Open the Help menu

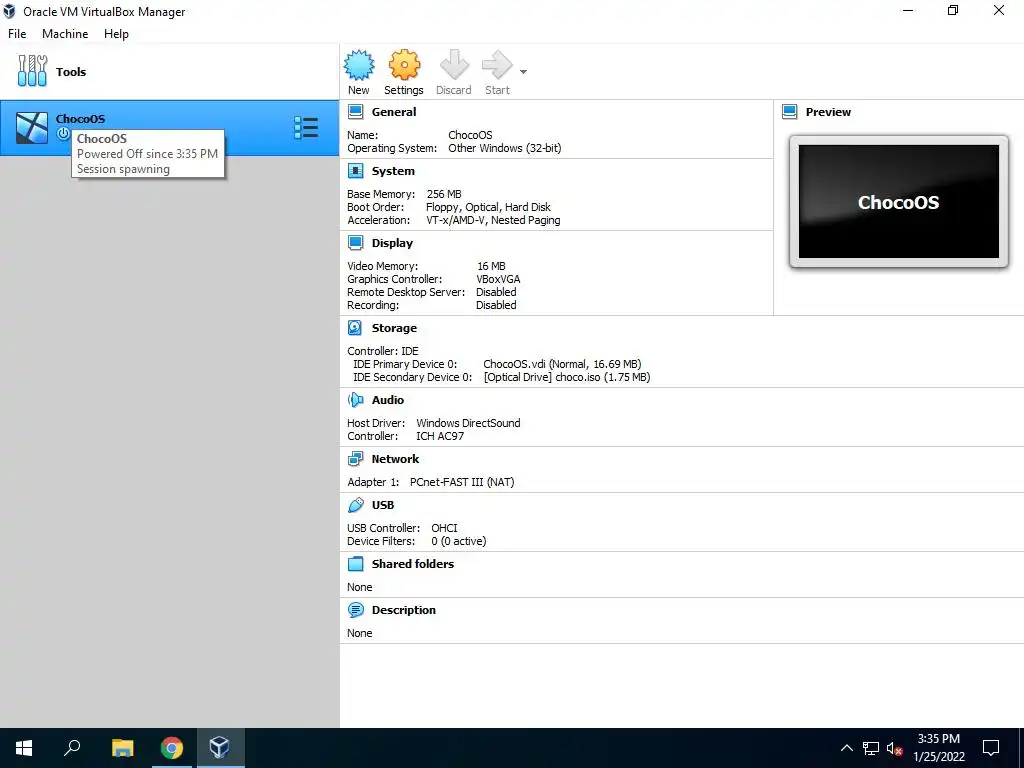(x=116, y=34)
